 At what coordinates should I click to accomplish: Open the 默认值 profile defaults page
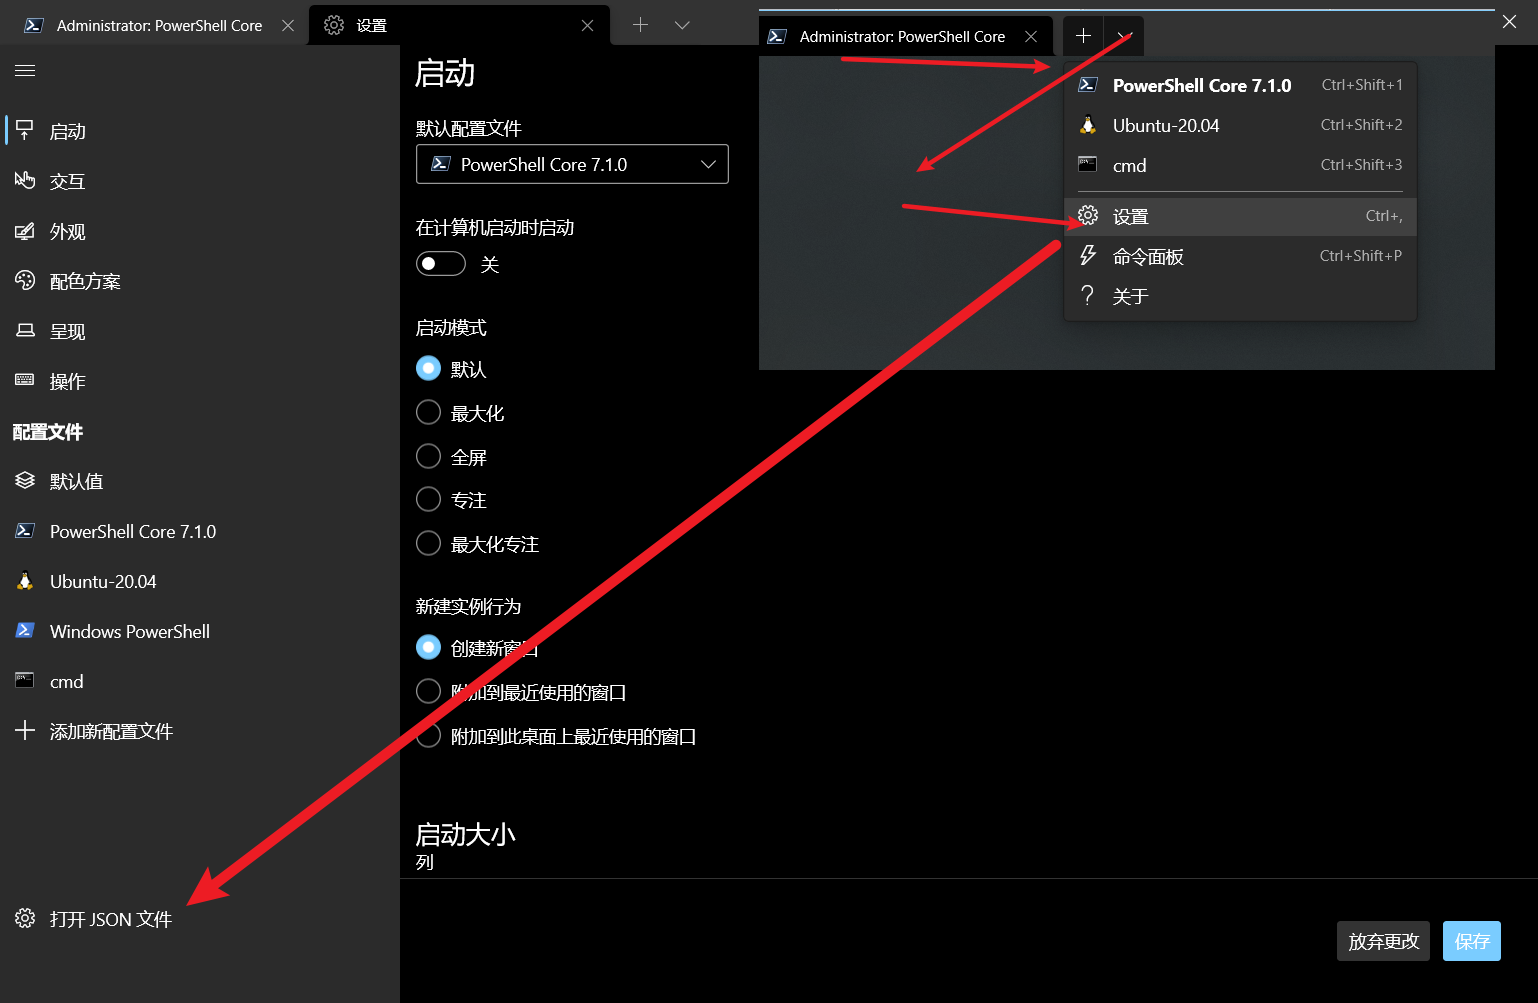click(200, 481)
